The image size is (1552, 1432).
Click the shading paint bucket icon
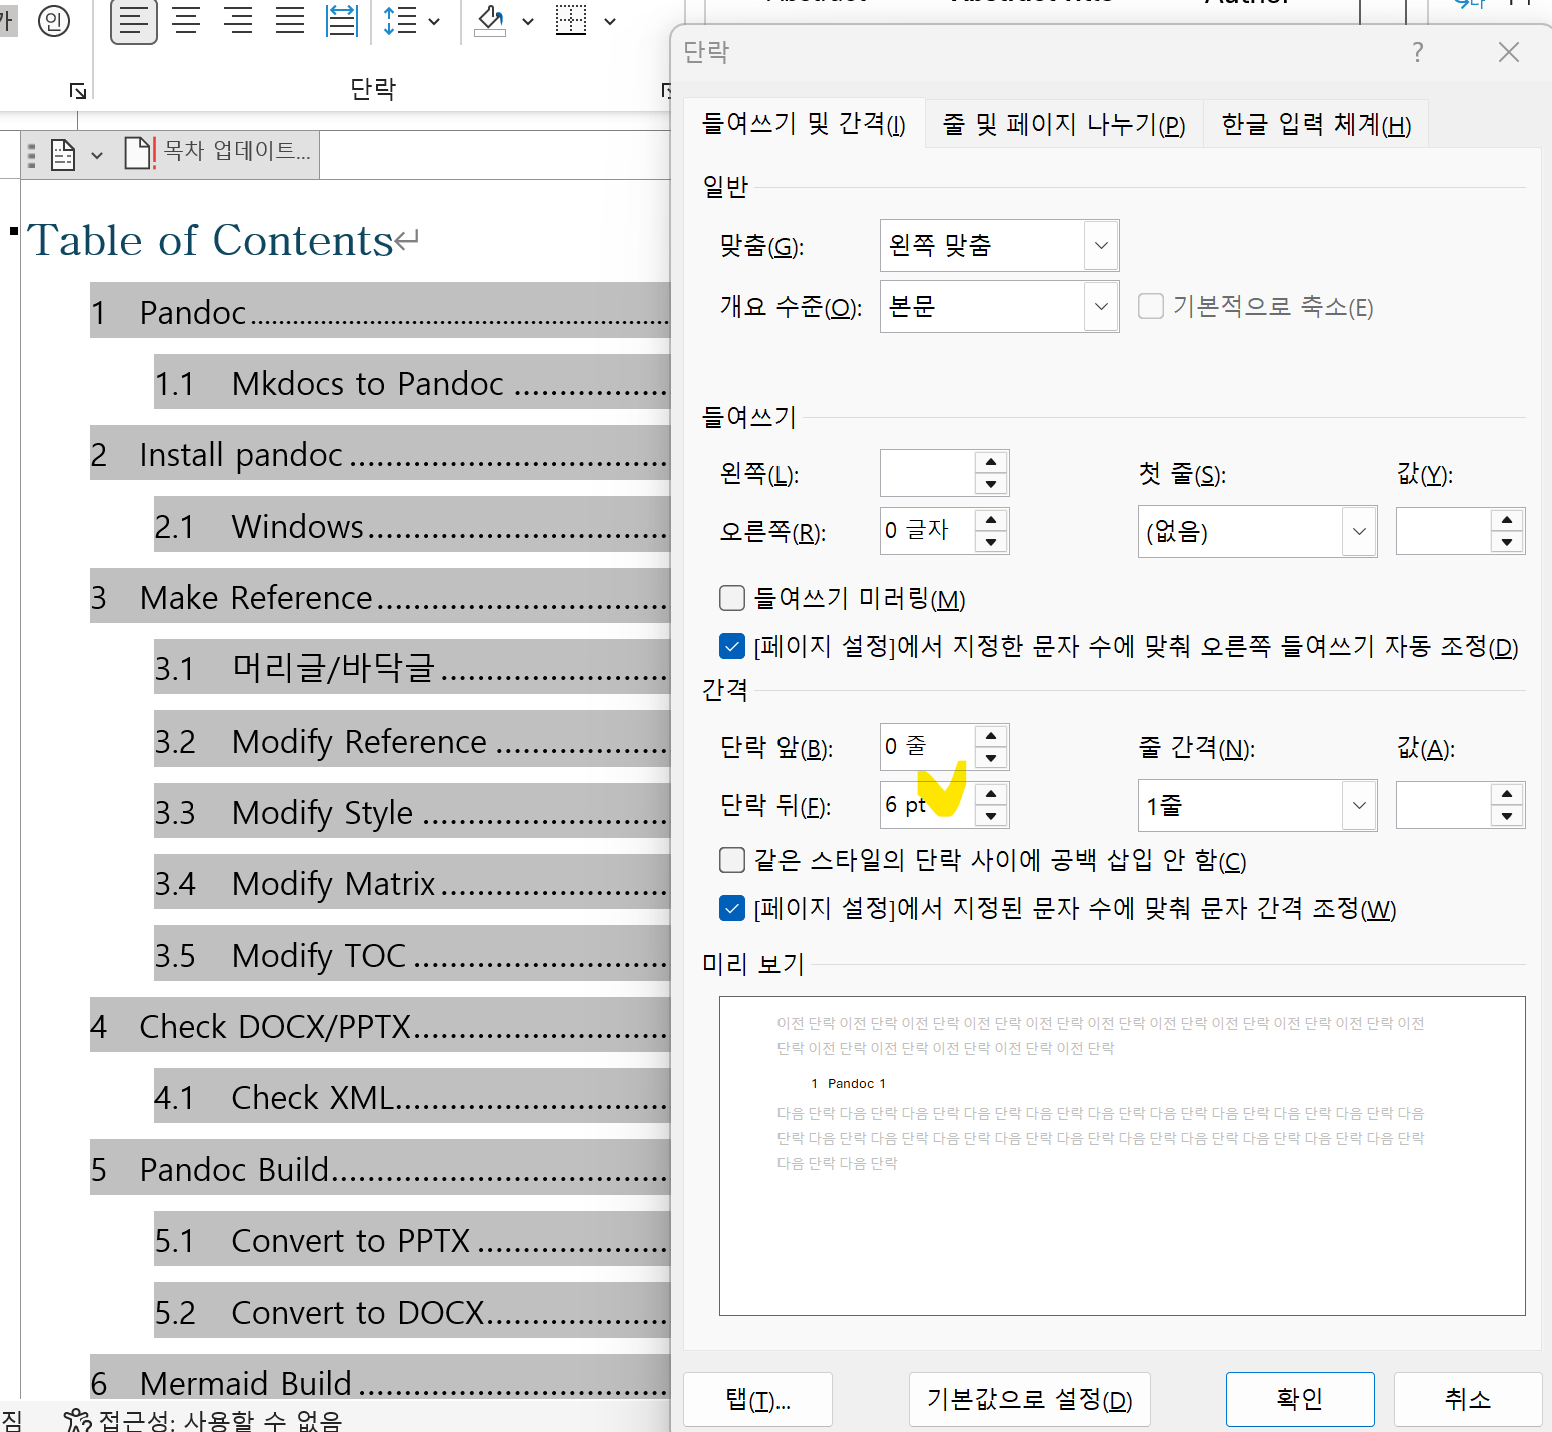point(490,21)
